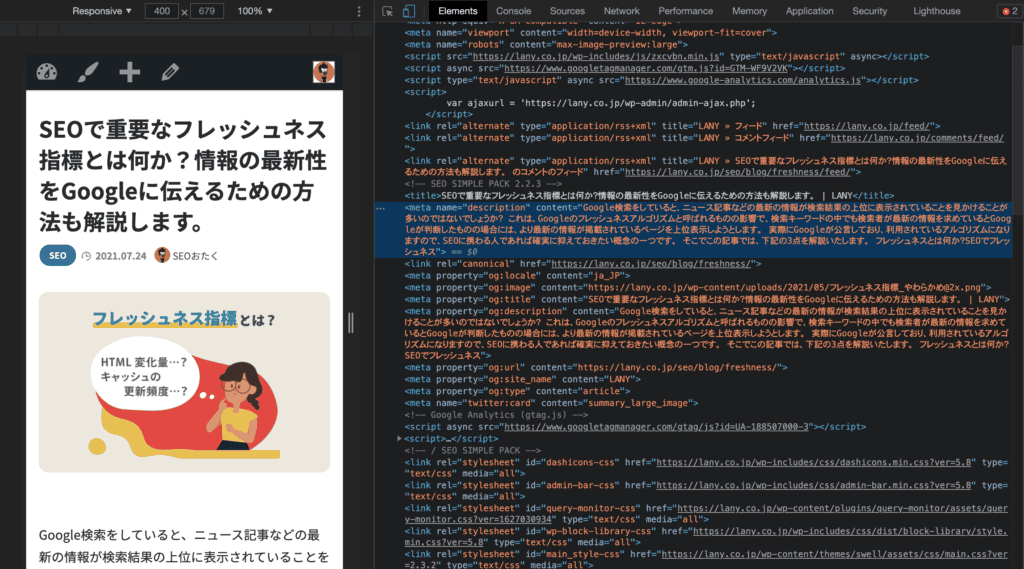Open the user avatar in admin bar

click(323, 72)
